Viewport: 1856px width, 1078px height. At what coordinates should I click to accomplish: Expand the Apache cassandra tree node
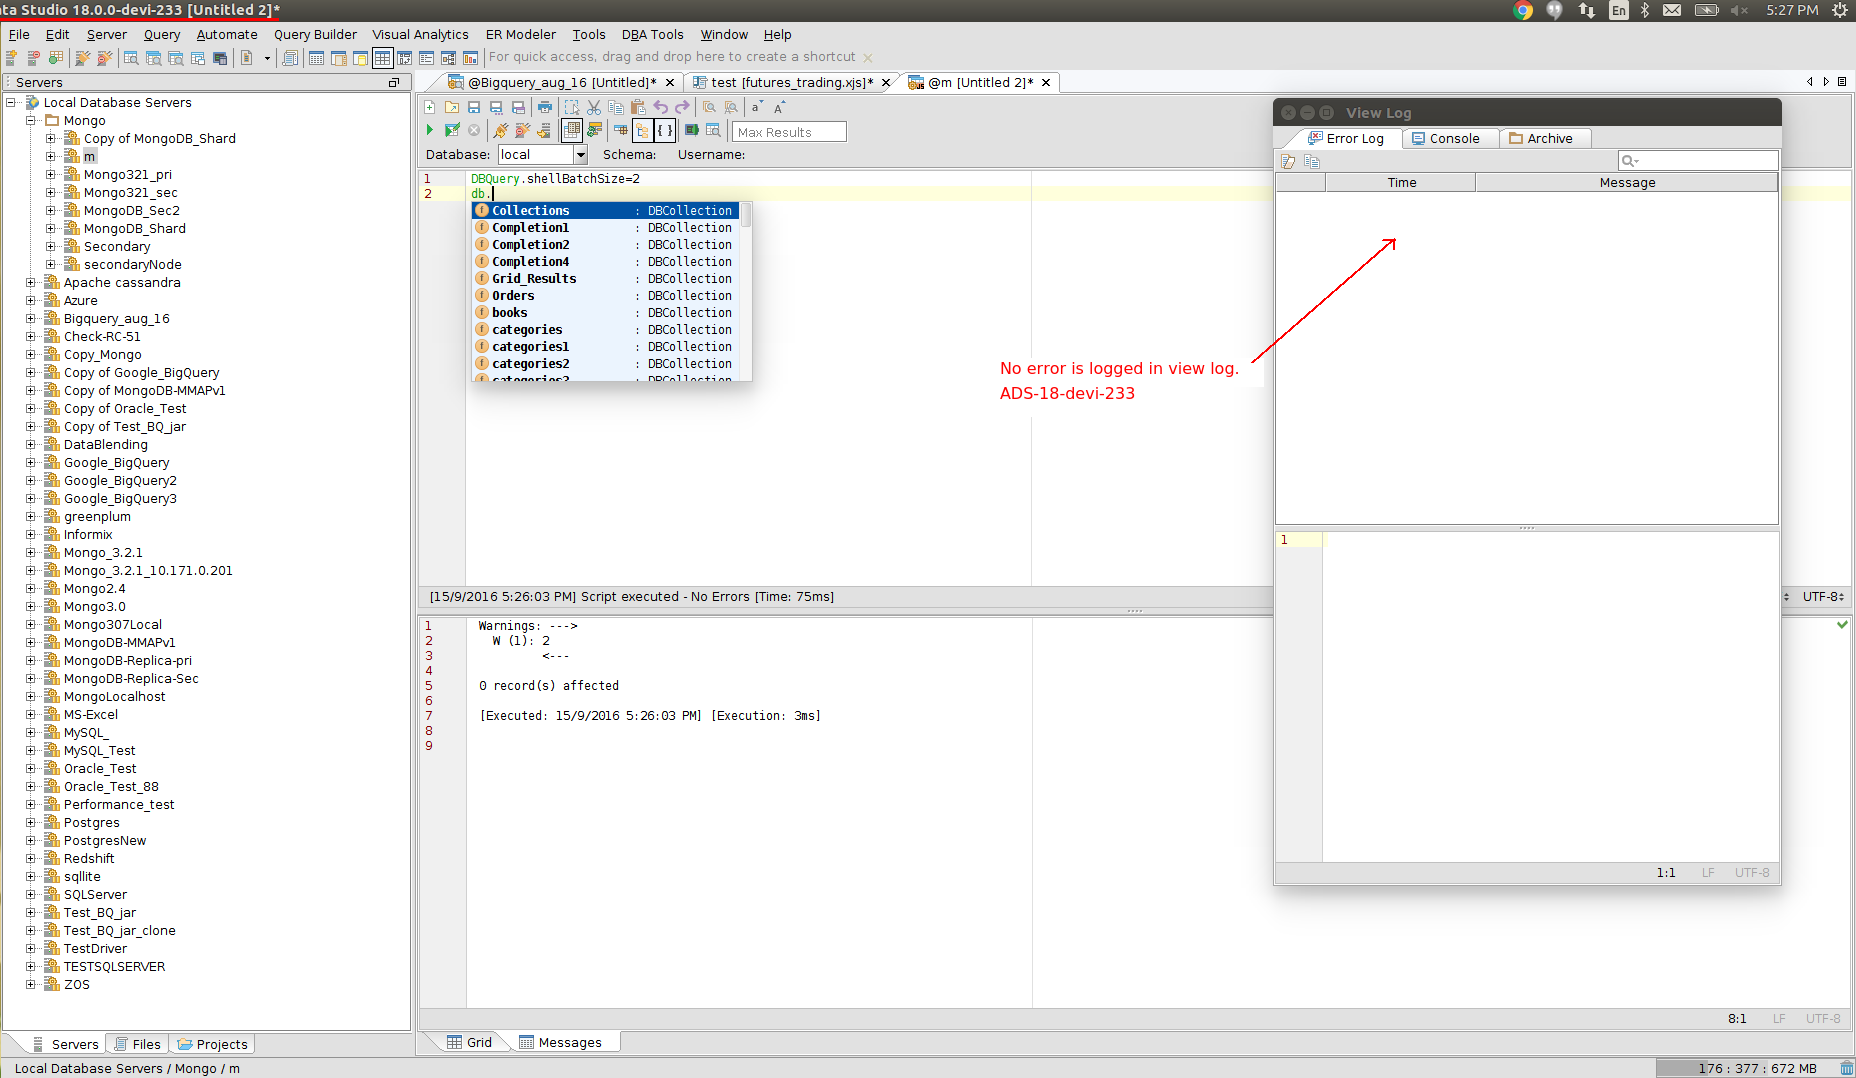31,282
